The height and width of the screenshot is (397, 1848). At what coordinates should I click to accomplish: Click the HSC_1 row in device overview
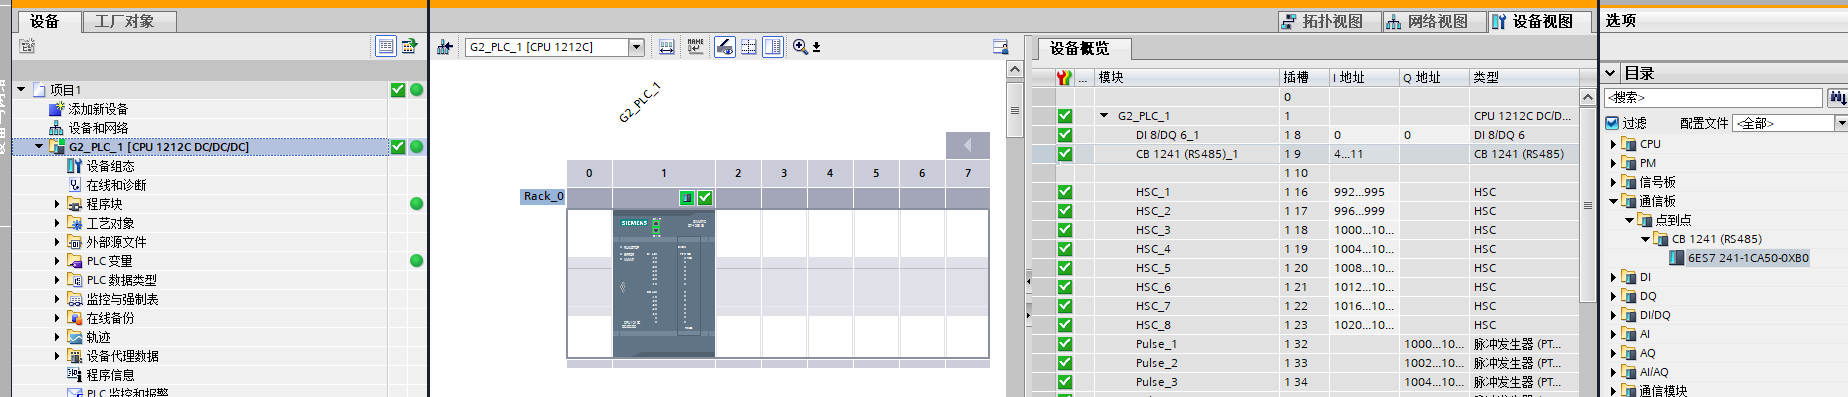click(1305, 192)
